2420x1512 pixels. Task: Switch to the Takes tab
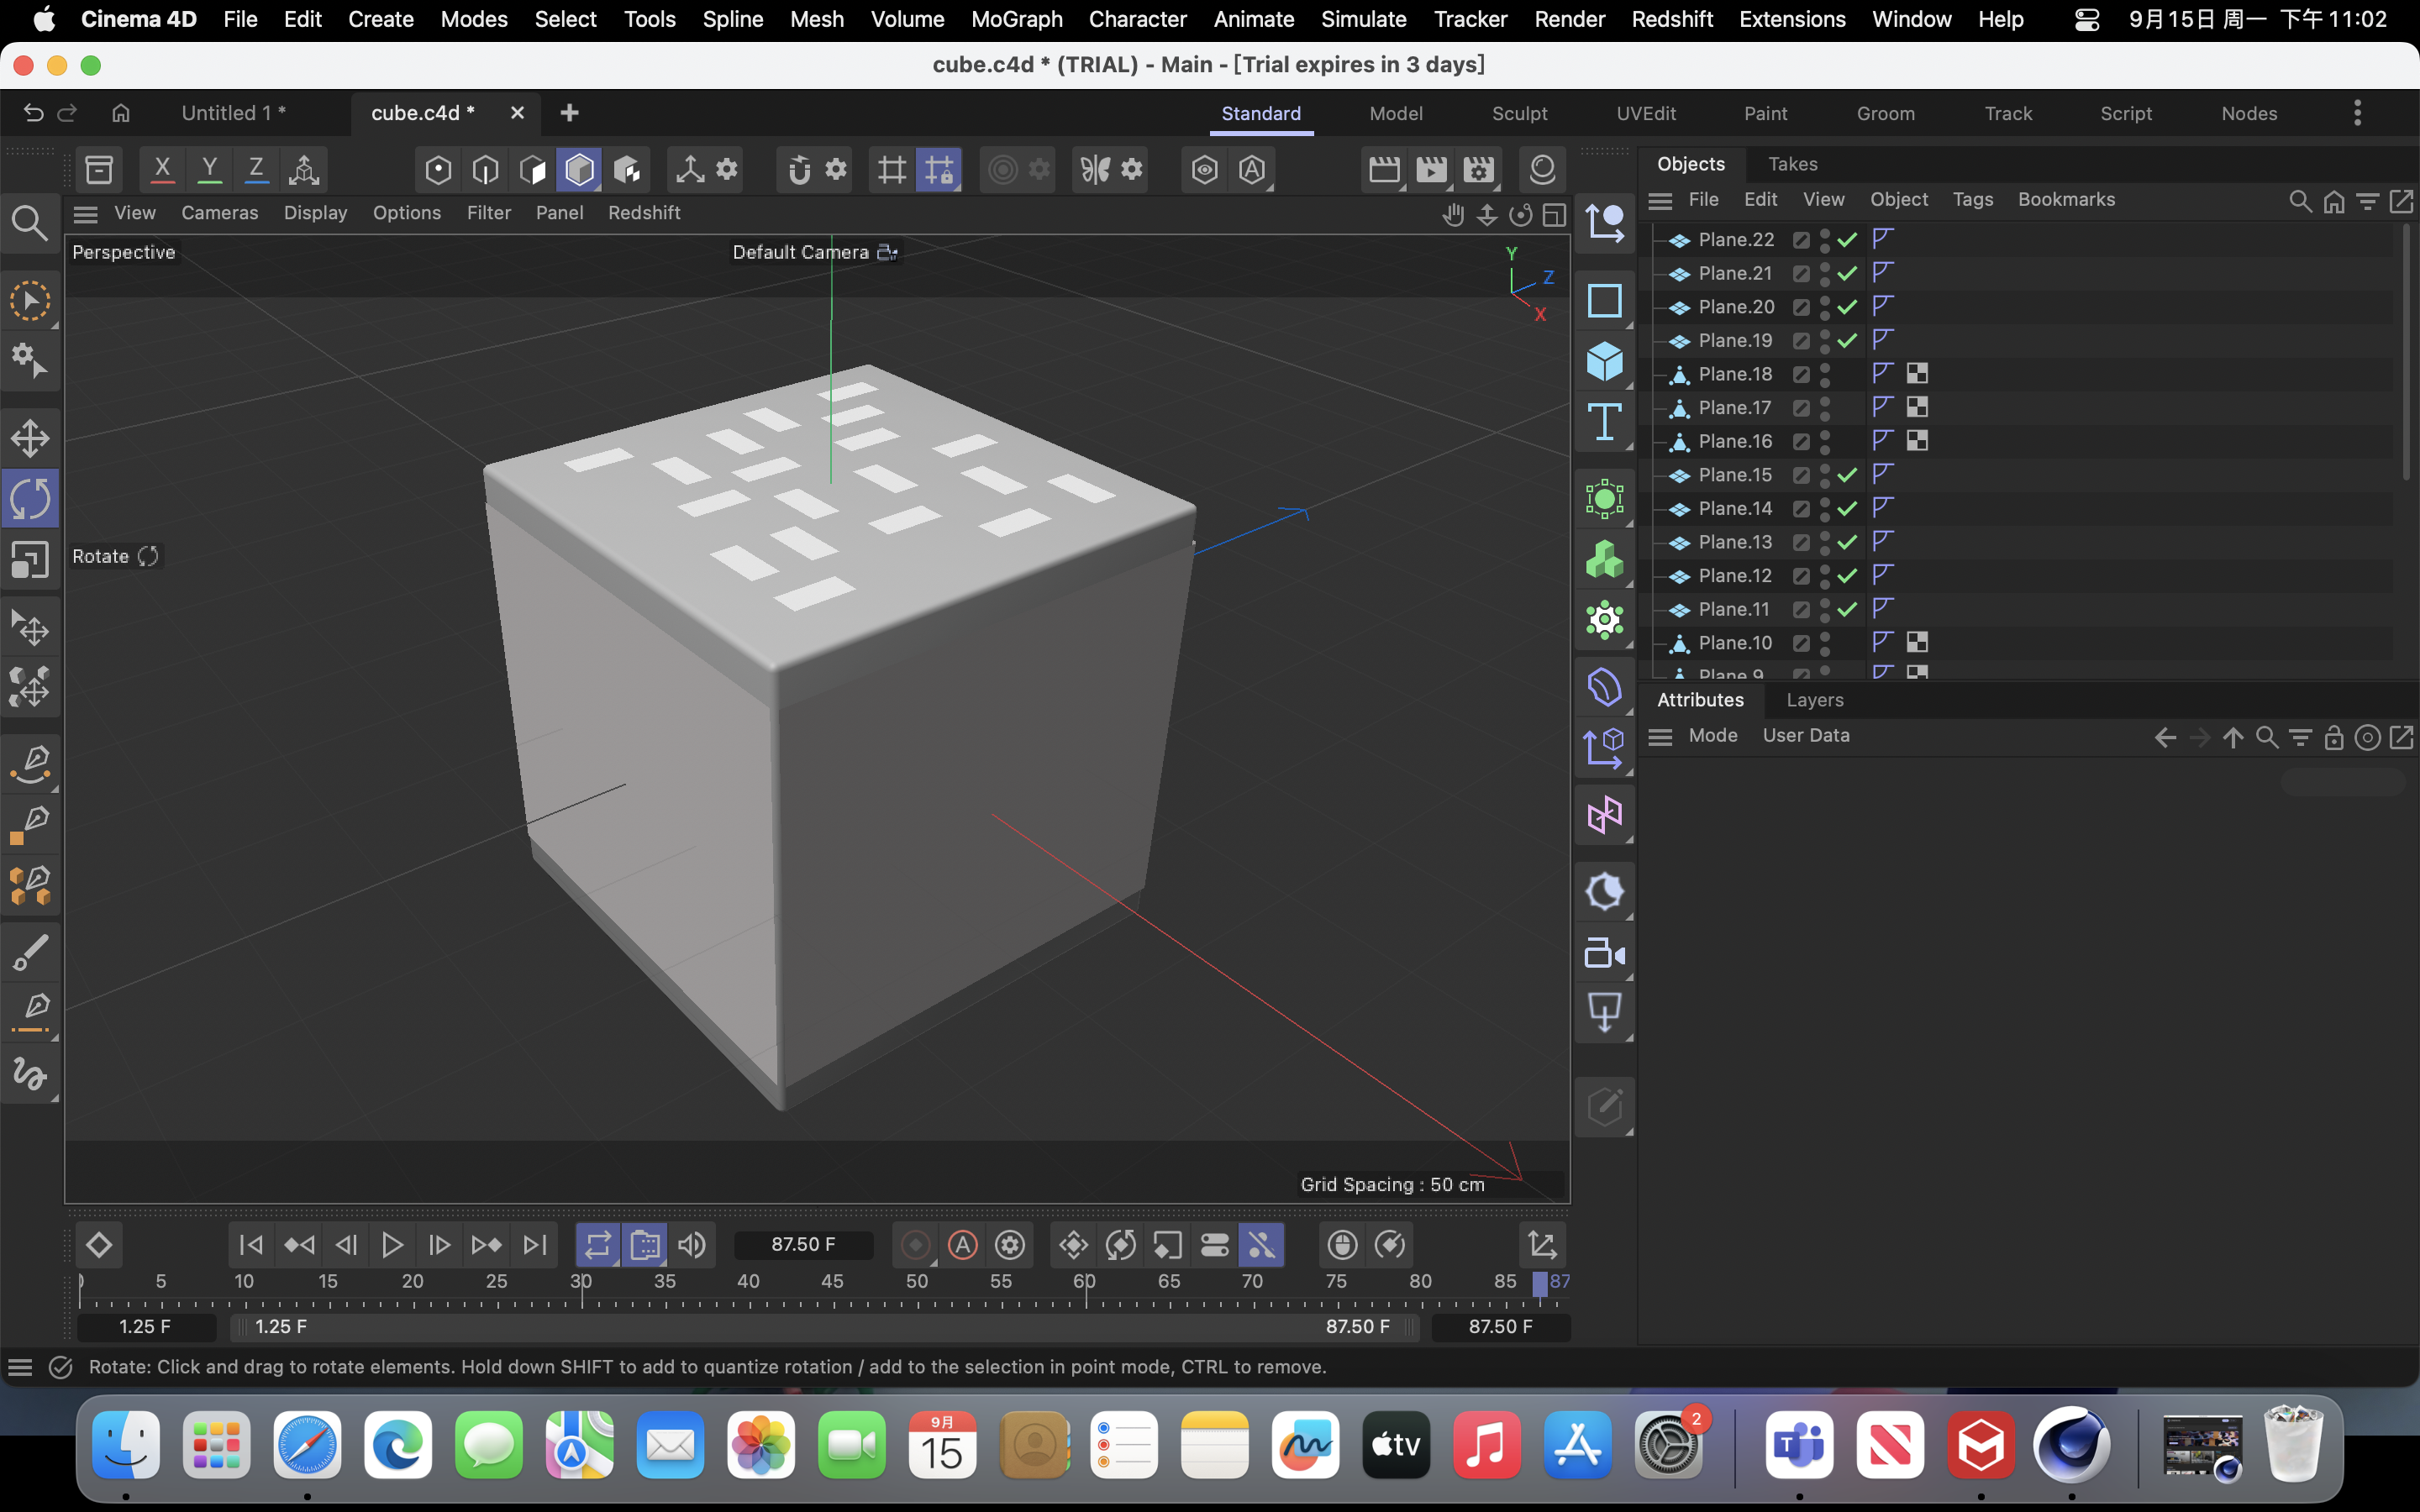click(x=1793, y=163)
